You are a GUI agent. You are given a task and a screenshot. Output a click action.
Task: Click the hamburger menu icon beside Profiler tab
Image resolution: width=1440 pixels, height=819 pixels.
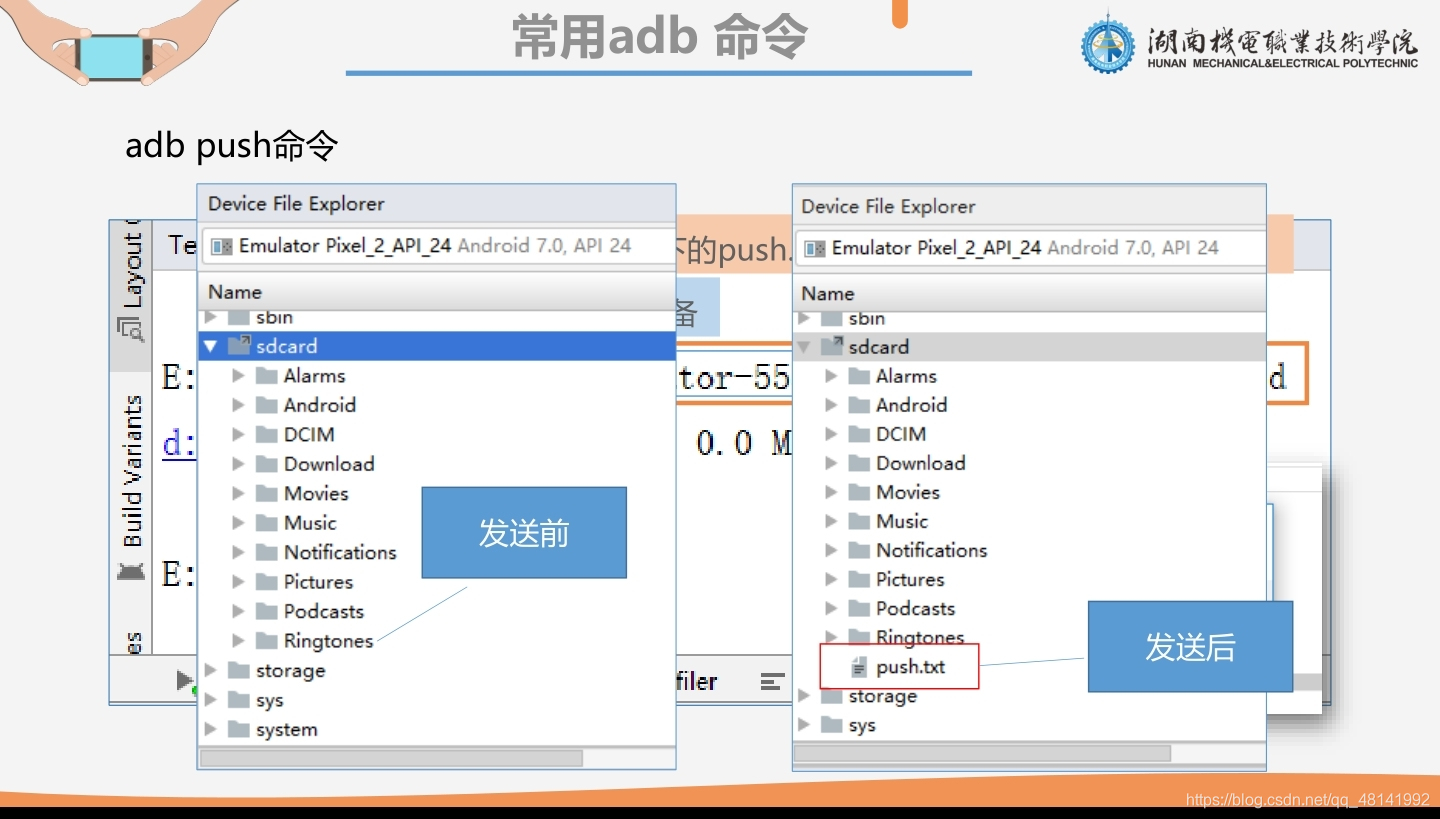click(772, 681)
